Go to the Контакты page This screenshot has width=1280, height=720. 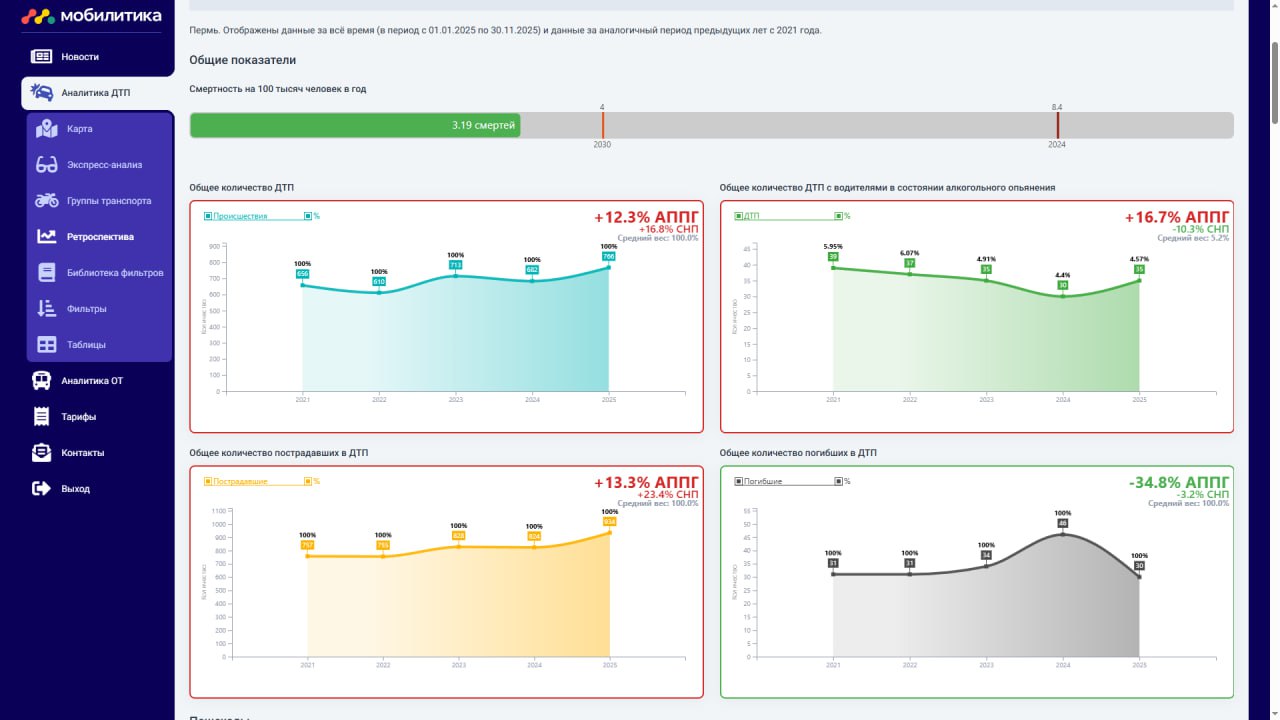click(82, 453)
